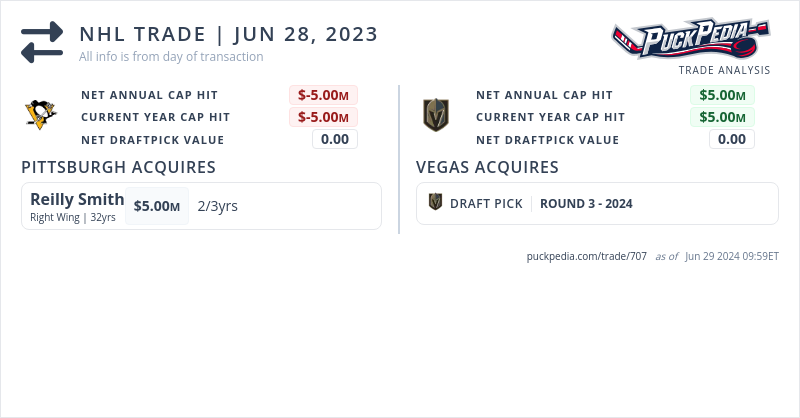Click the puckpedia.com/trade/707 link
This screenshot has width=800, height=418.
click(x=586, y=256)
